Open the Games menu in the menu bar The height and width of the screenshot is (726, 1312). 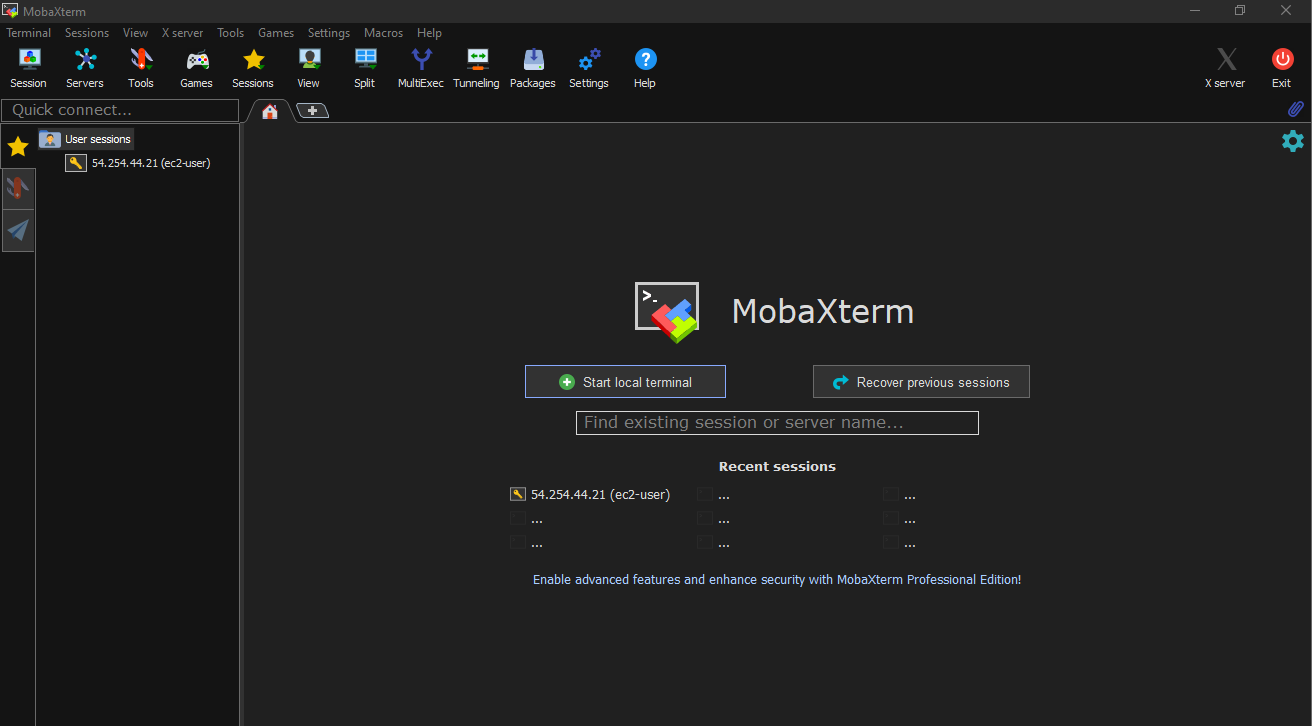click(x=276, y=33)
